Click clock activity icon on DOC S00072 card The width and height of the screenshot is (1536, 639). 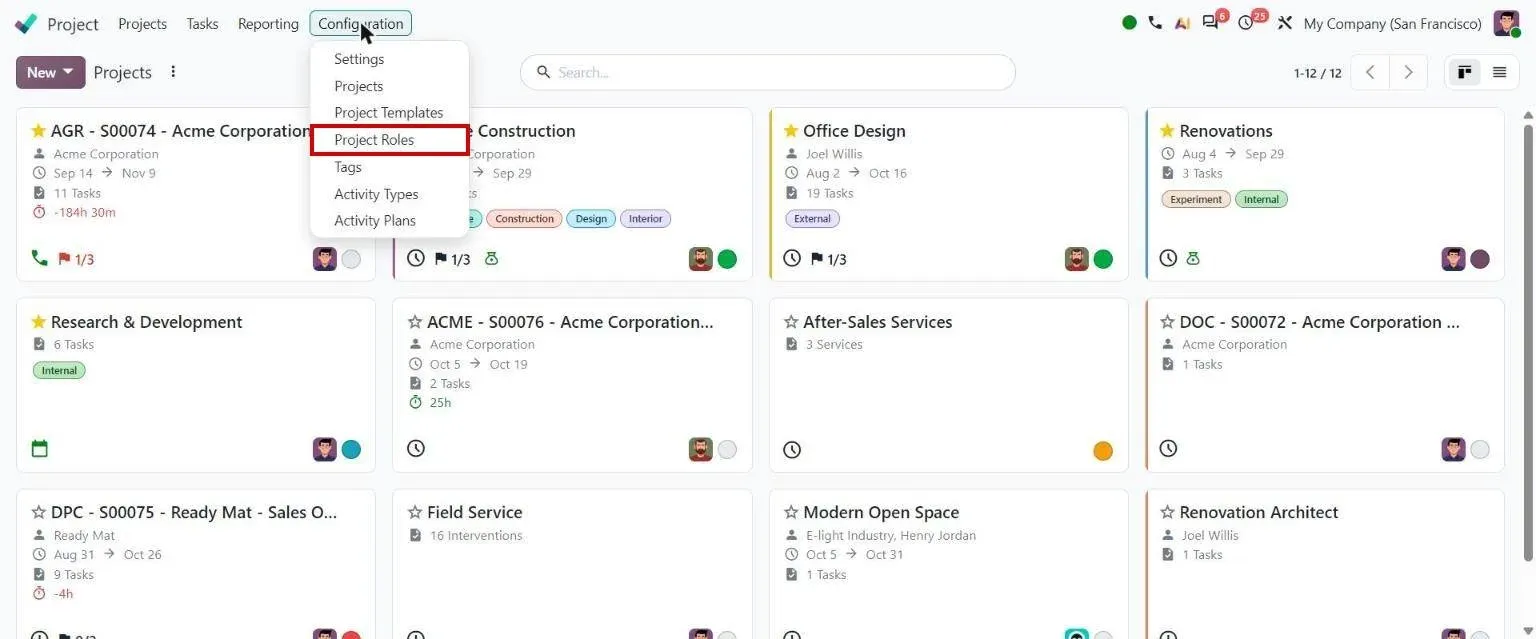[x=1168, y=449]
